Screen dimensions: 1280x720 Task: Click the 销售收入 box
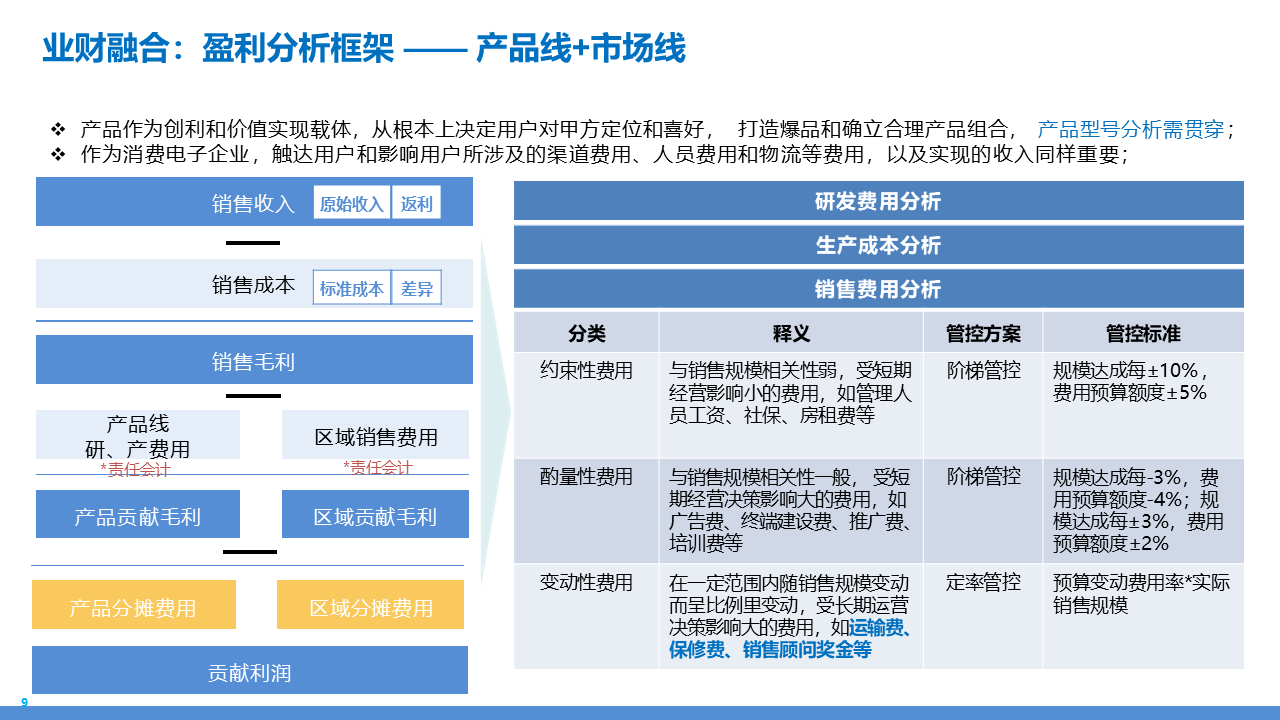tap(254, 203)
